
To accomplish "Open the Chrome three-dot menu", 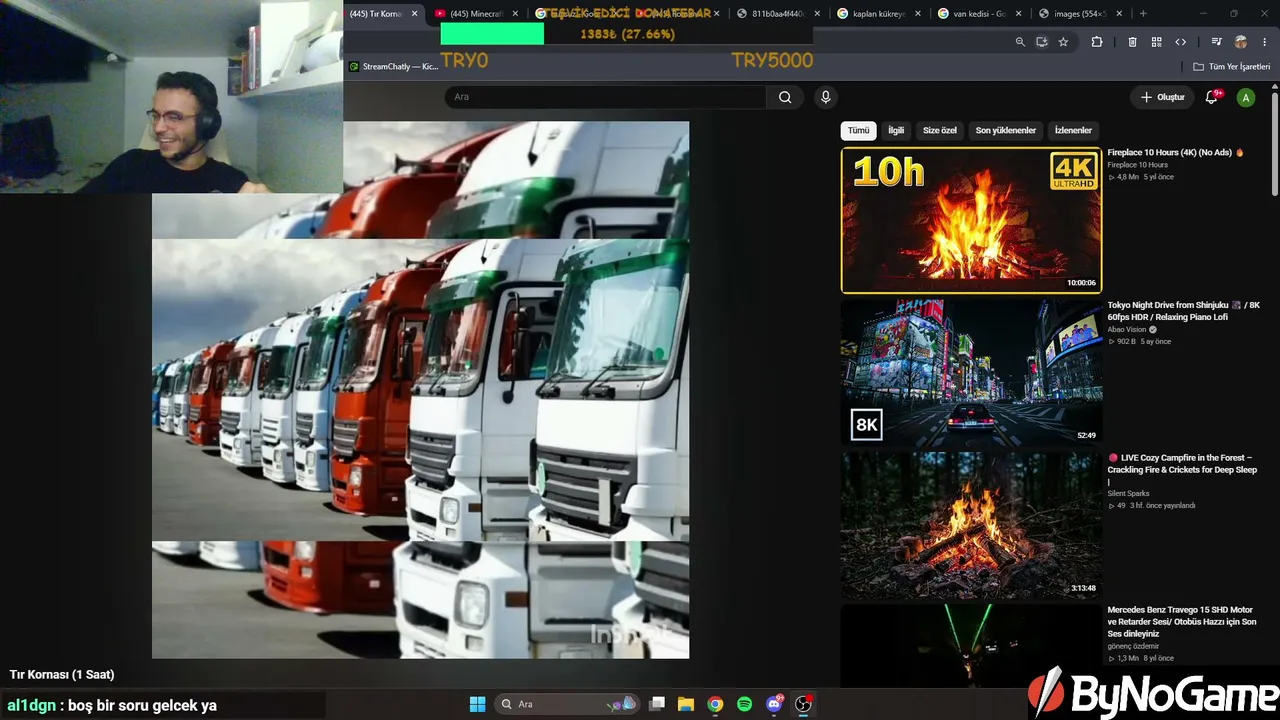I will 1264,42.
